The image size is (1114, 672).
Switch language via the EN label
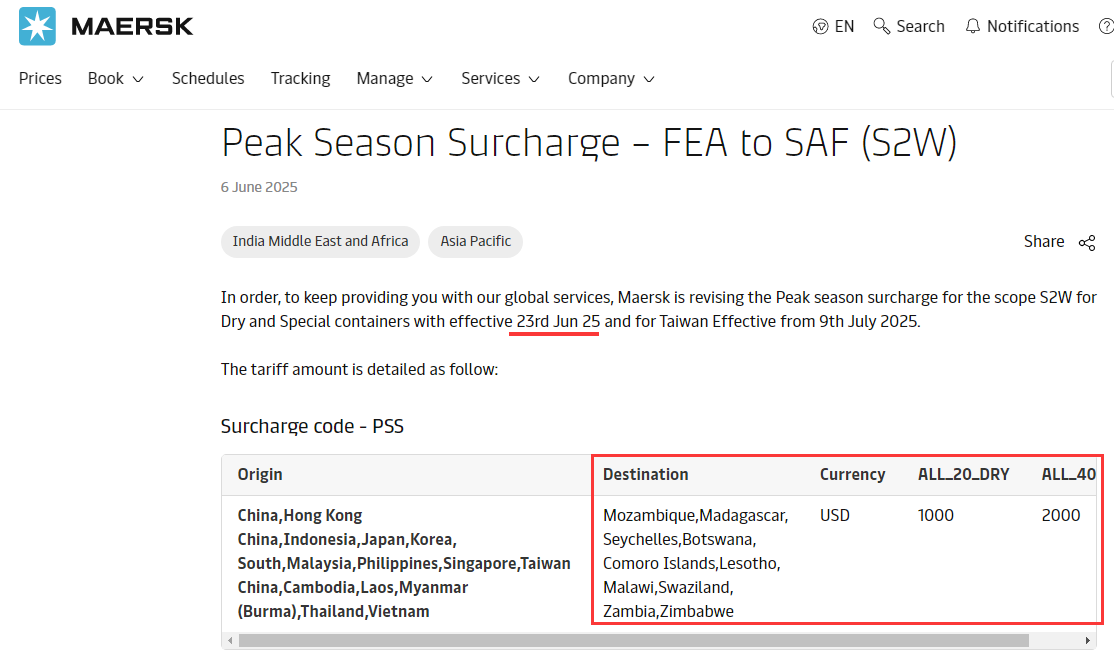click(844, 27)
